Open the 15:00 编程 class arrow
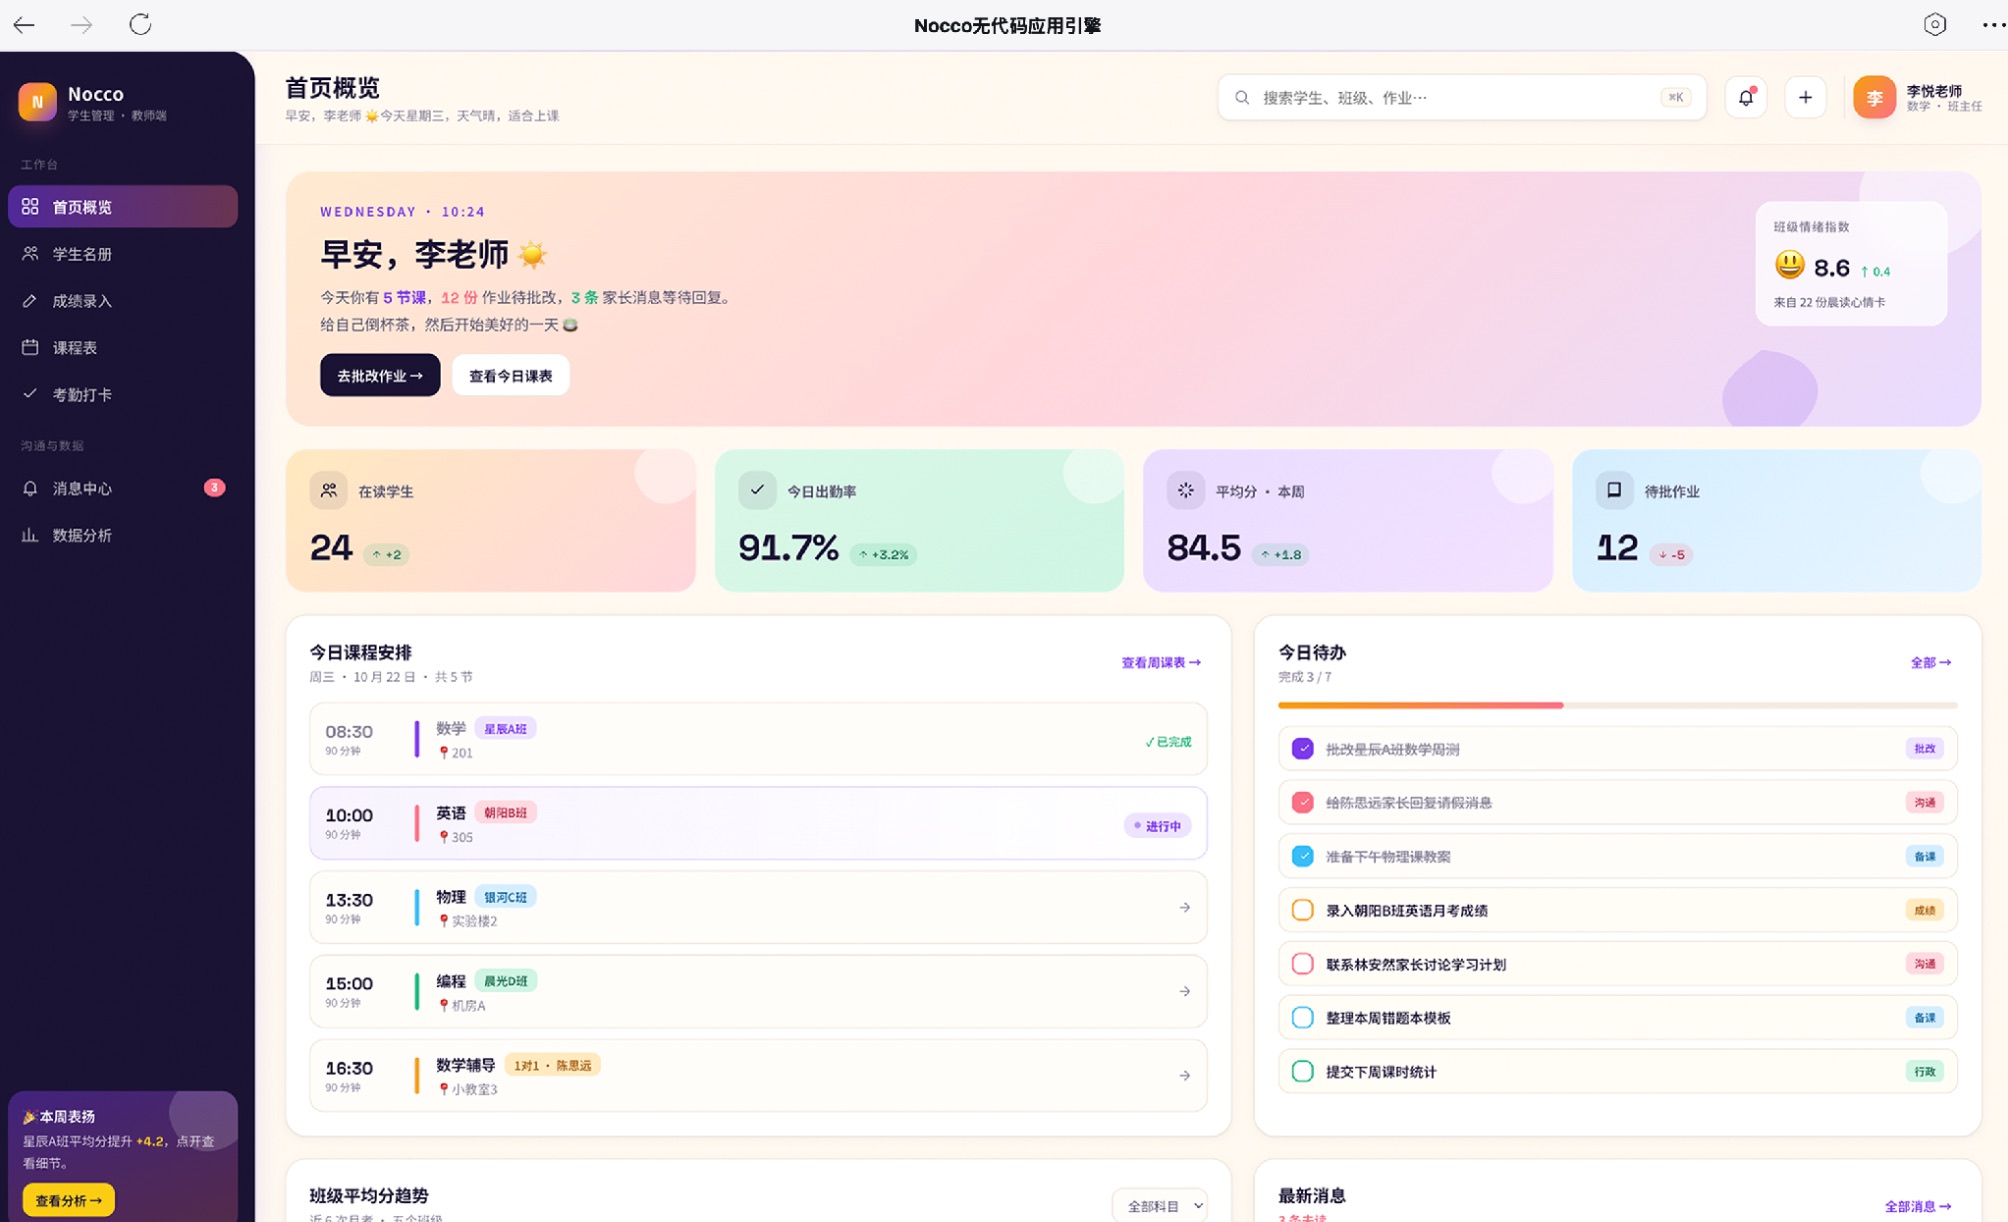 tap(1184, 992)
